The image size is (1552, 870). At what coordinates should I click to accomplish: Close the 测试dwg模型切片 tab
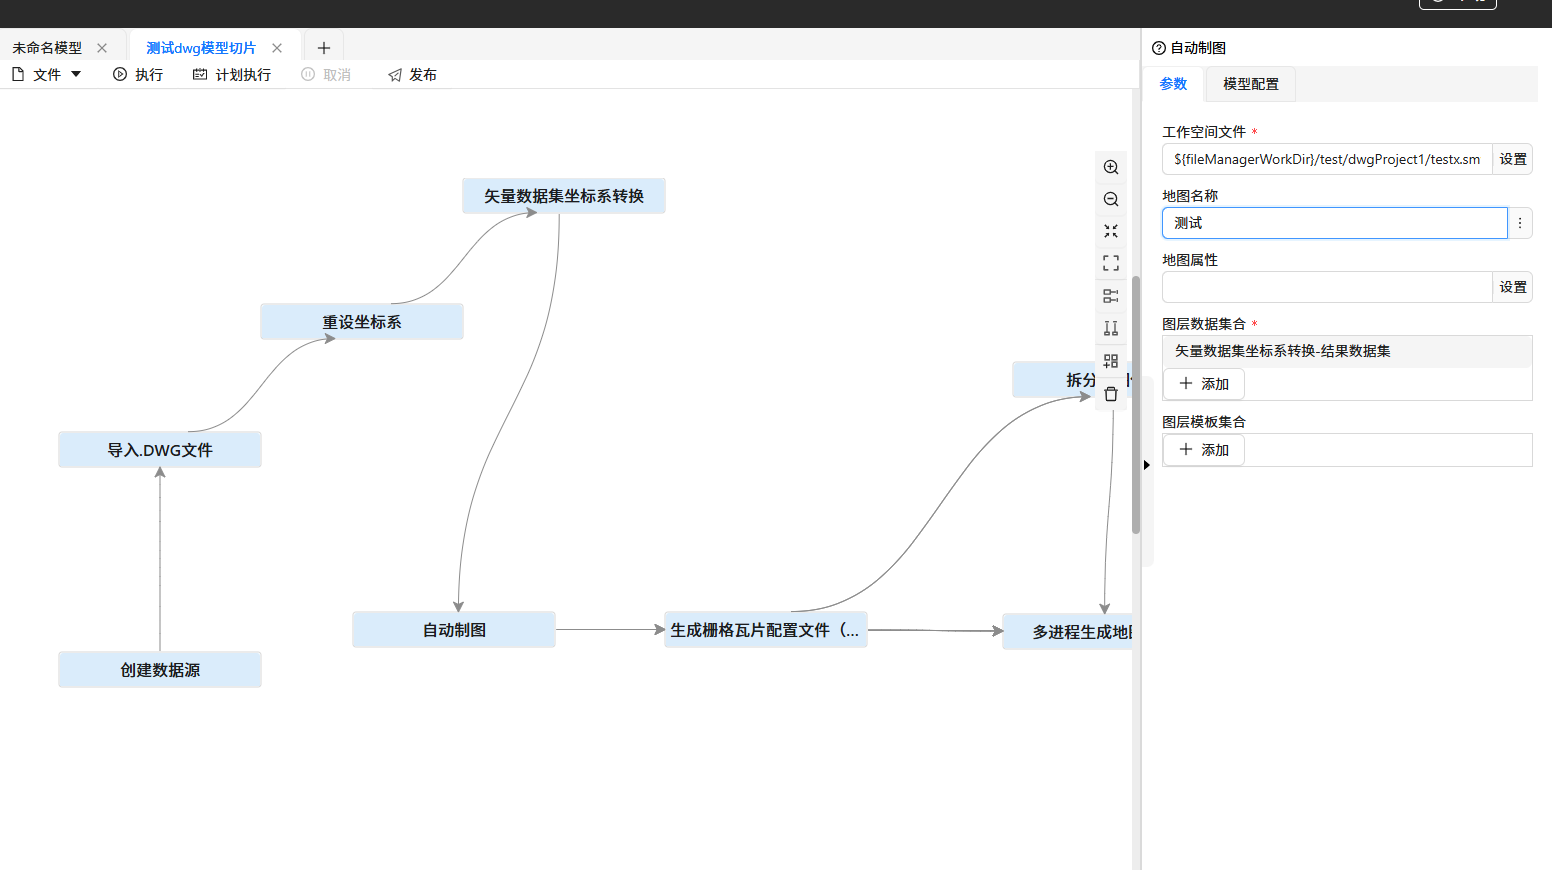[277, 48]
